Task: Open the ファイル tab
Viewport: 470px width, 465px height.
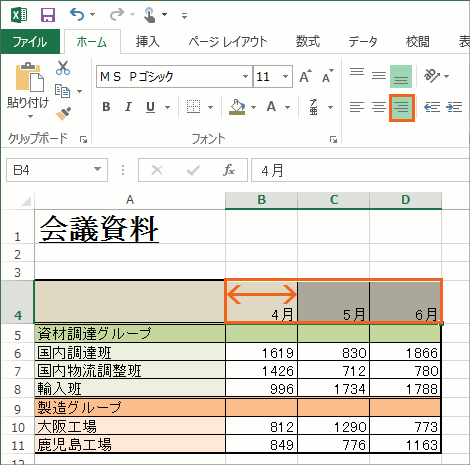Action: [30, 42]
